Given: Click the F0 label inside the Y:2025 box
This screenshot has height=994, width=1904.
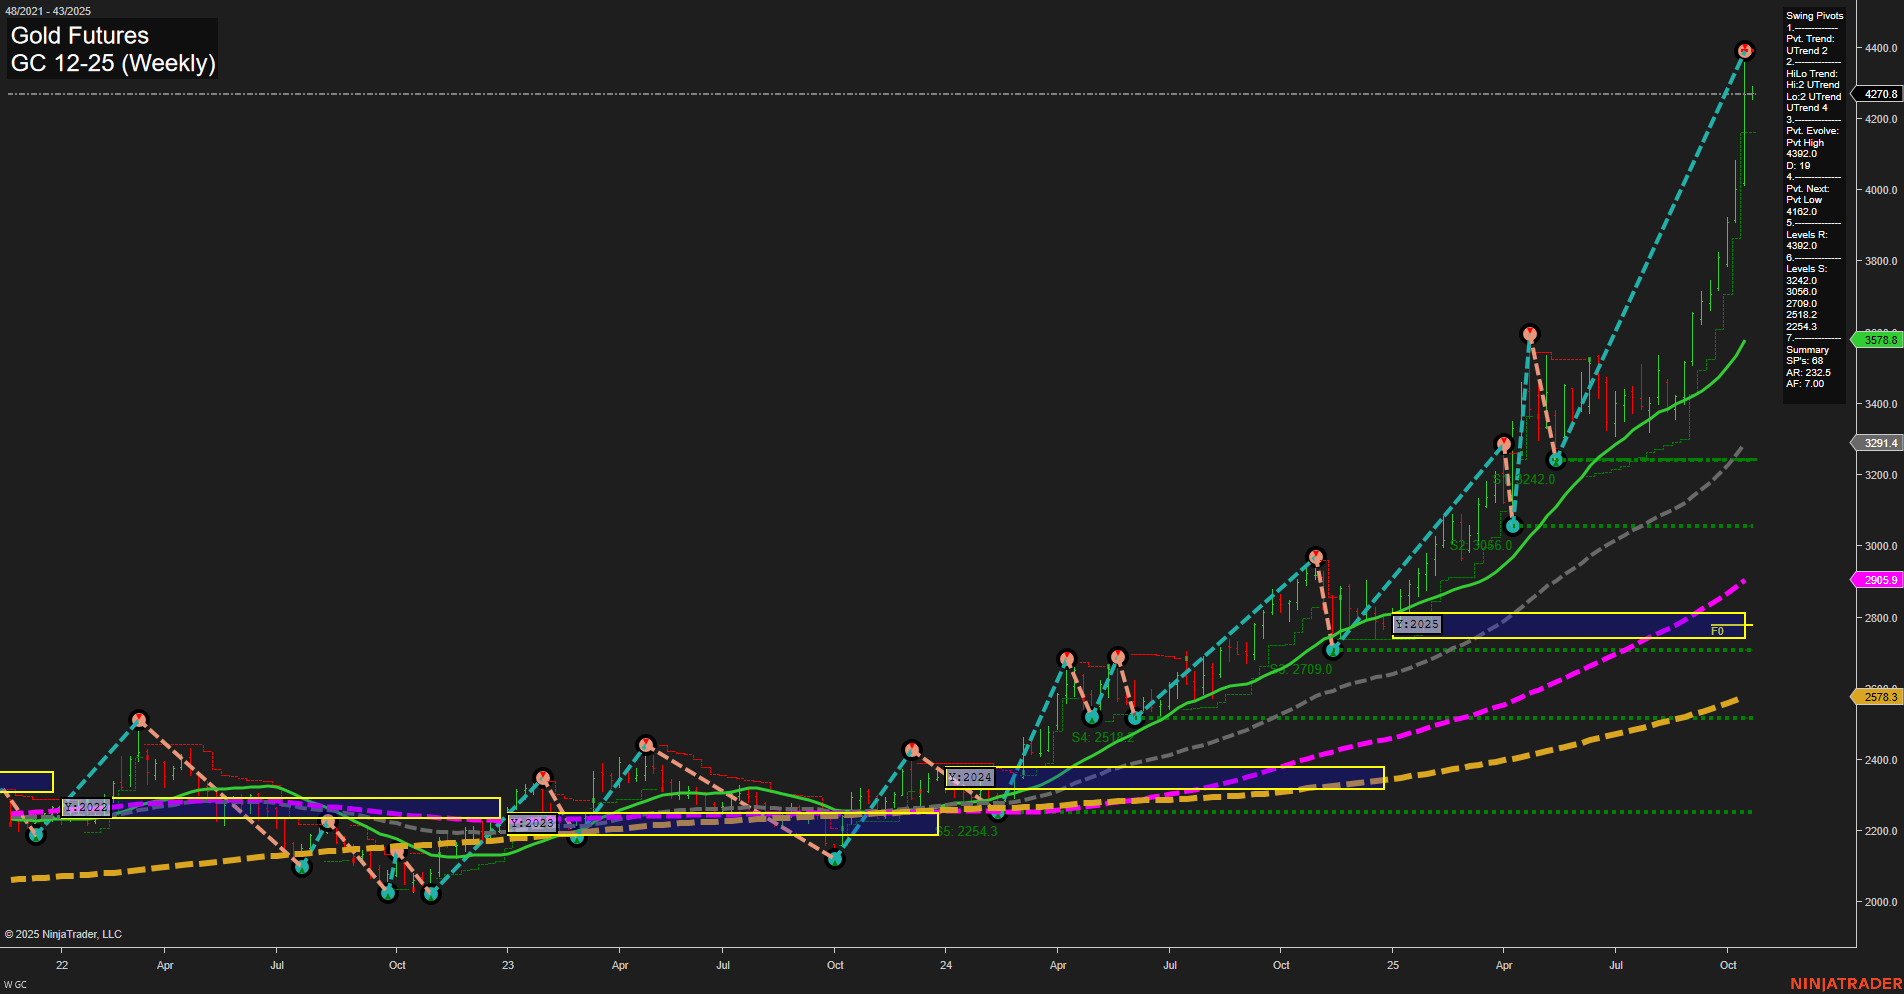Looking at the screenshot, I should [1717, 631].
